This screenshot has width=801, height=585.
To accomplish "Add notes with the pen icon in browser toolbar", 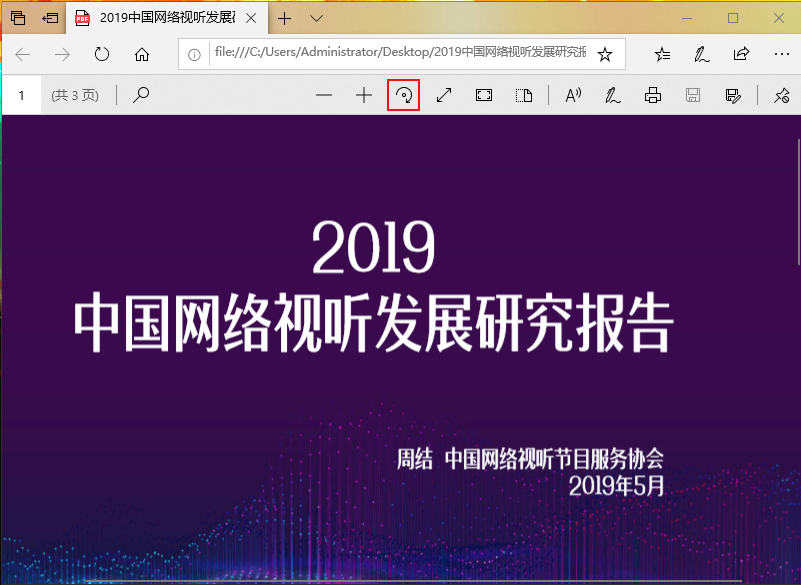I will pos(701,54).
